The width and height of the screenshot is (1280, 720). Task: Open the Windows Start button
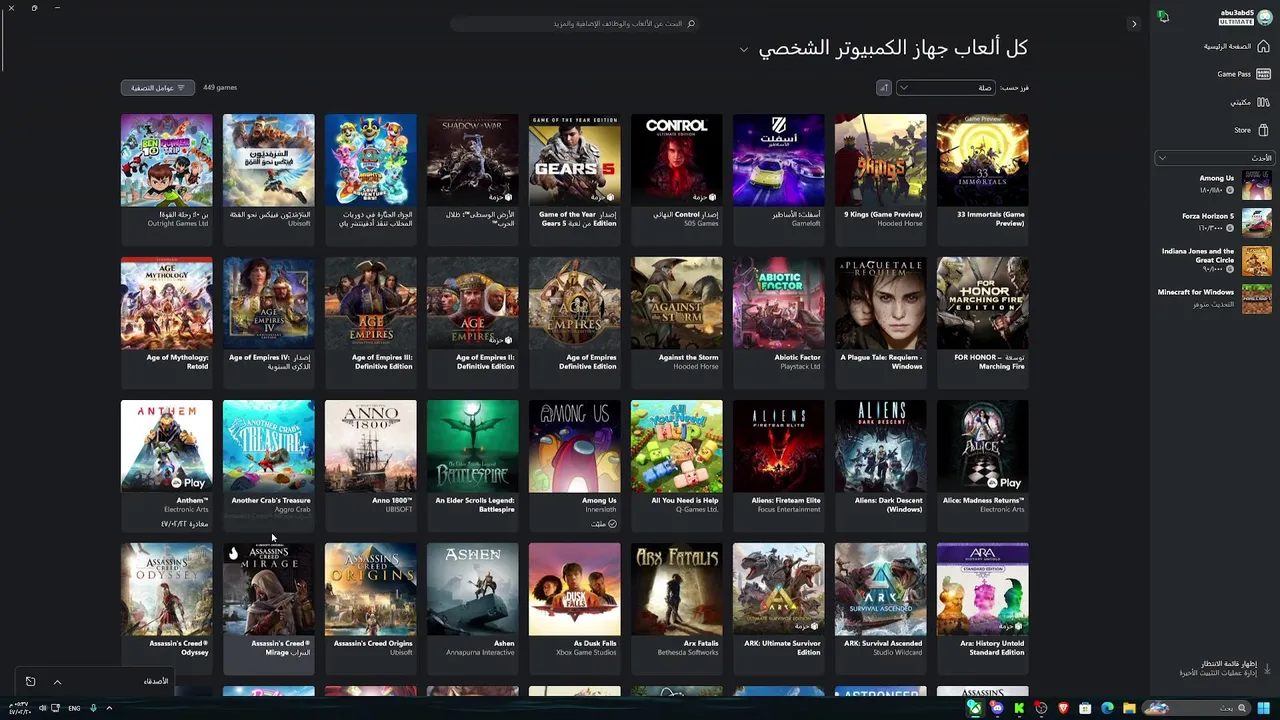[x=1263, y=708]
